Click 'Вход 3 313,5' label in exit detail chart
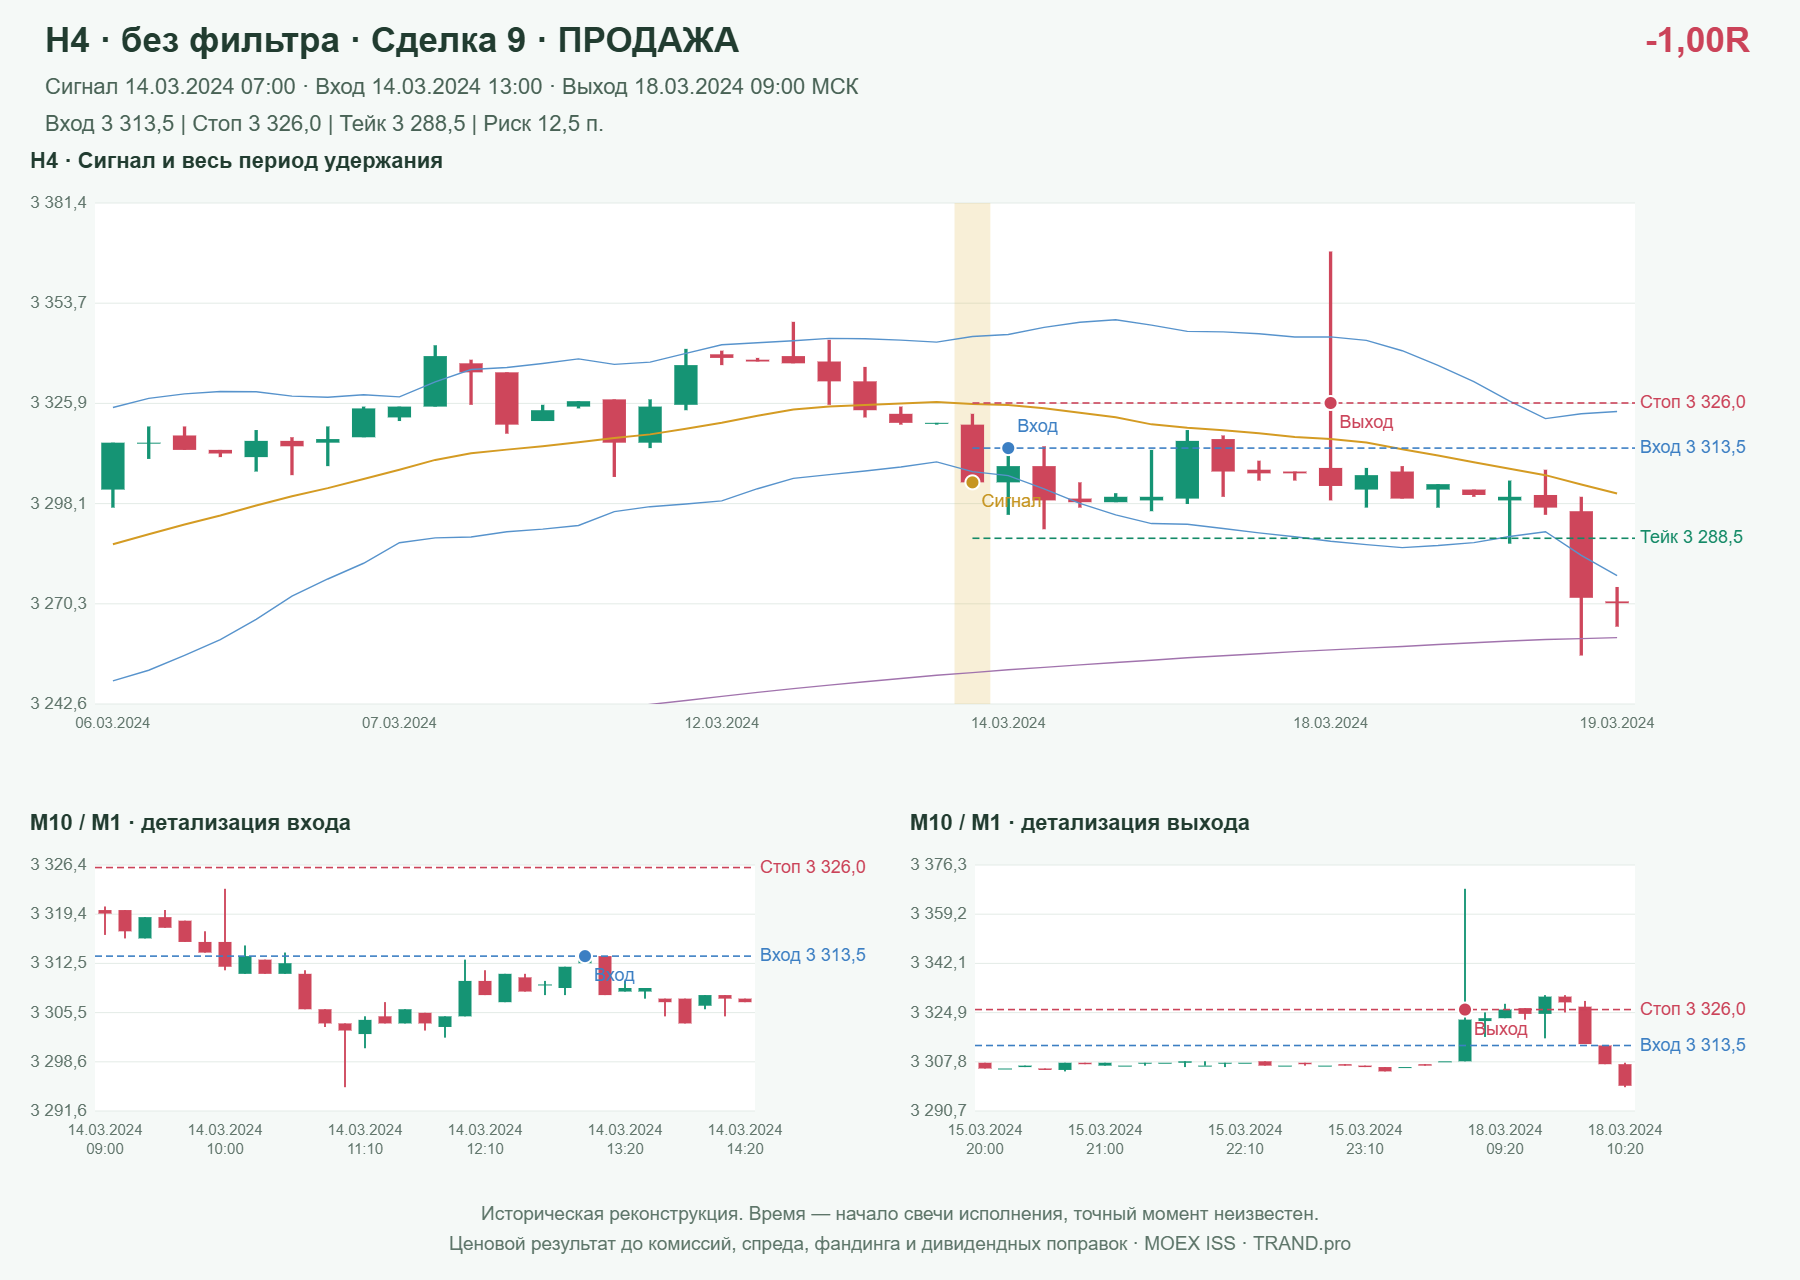Image resolution: width=1800 pixels, height=1280 pixels. (1692, 1045)
